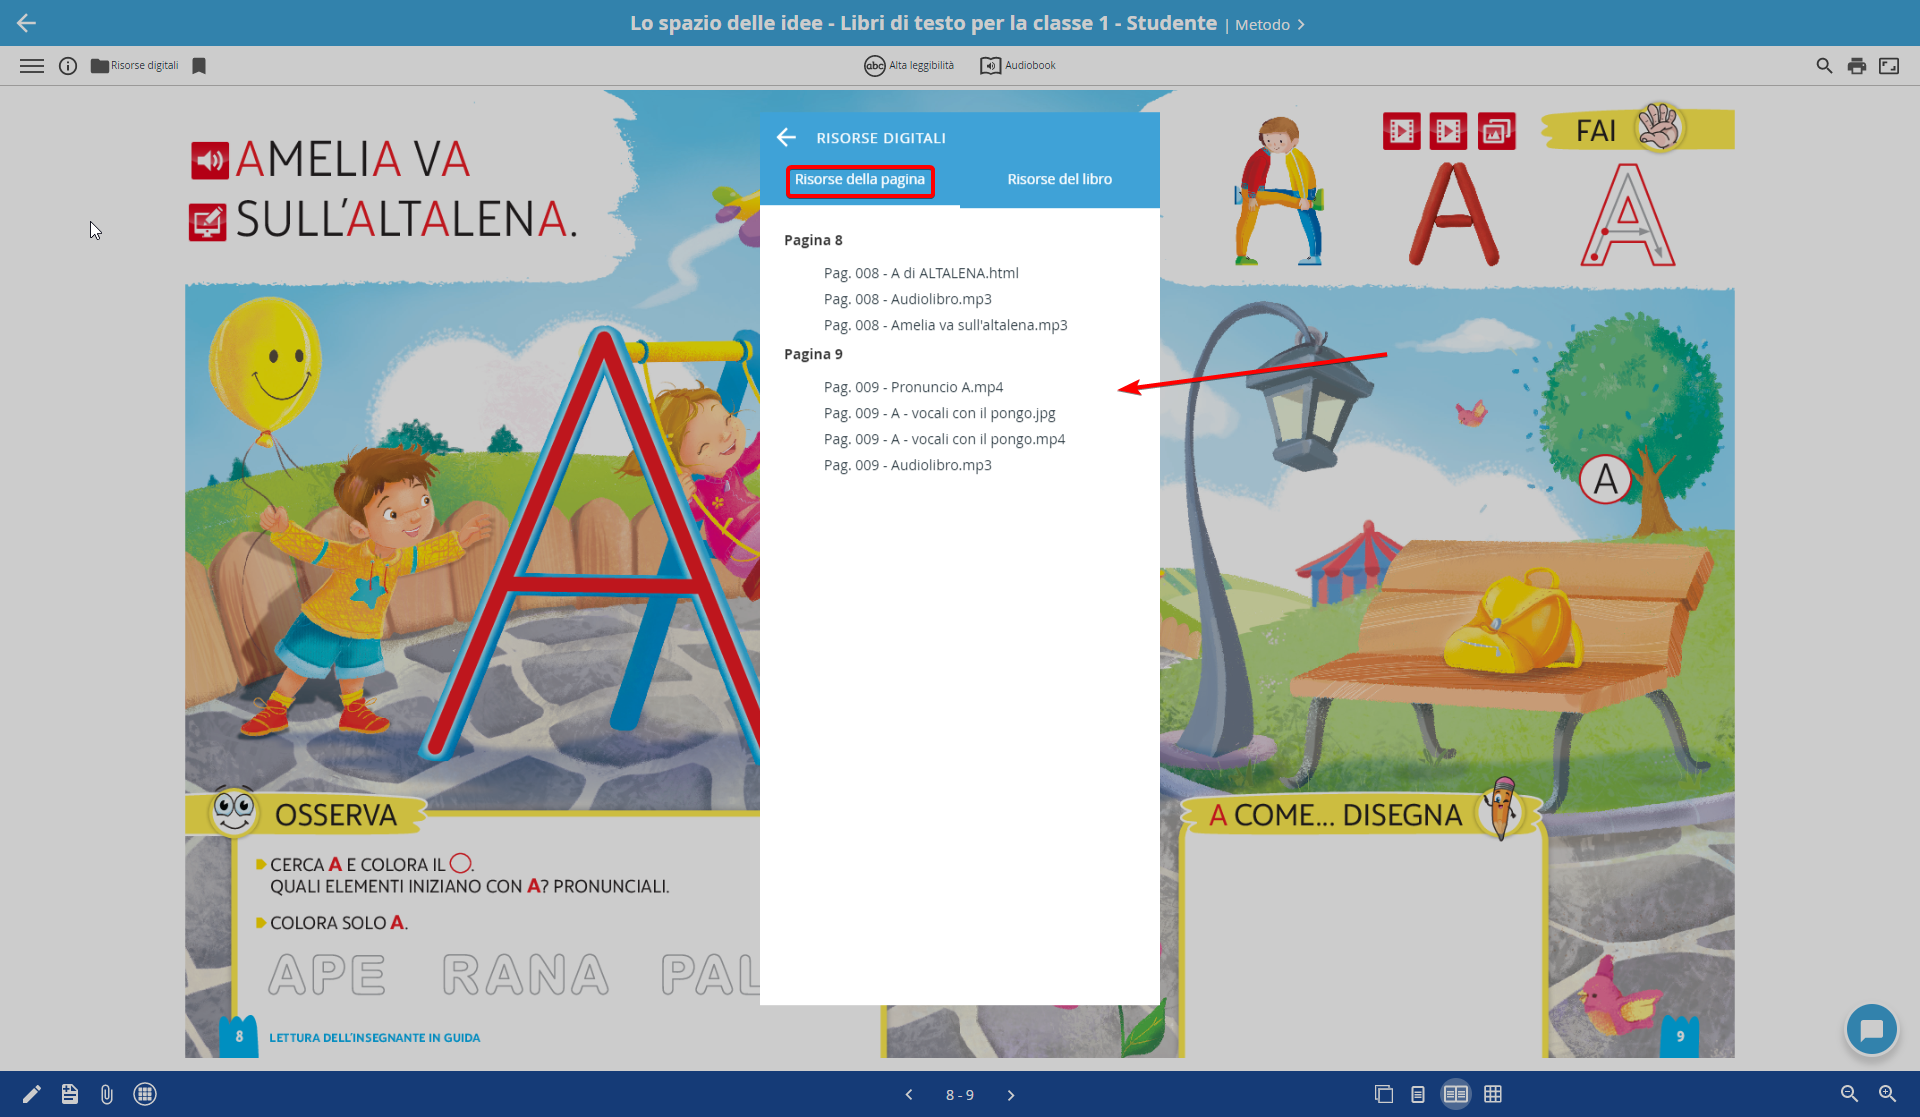Switch to thumbnail grid view
This screenshot has width=1920, height=1117.
[1493, 1094]
